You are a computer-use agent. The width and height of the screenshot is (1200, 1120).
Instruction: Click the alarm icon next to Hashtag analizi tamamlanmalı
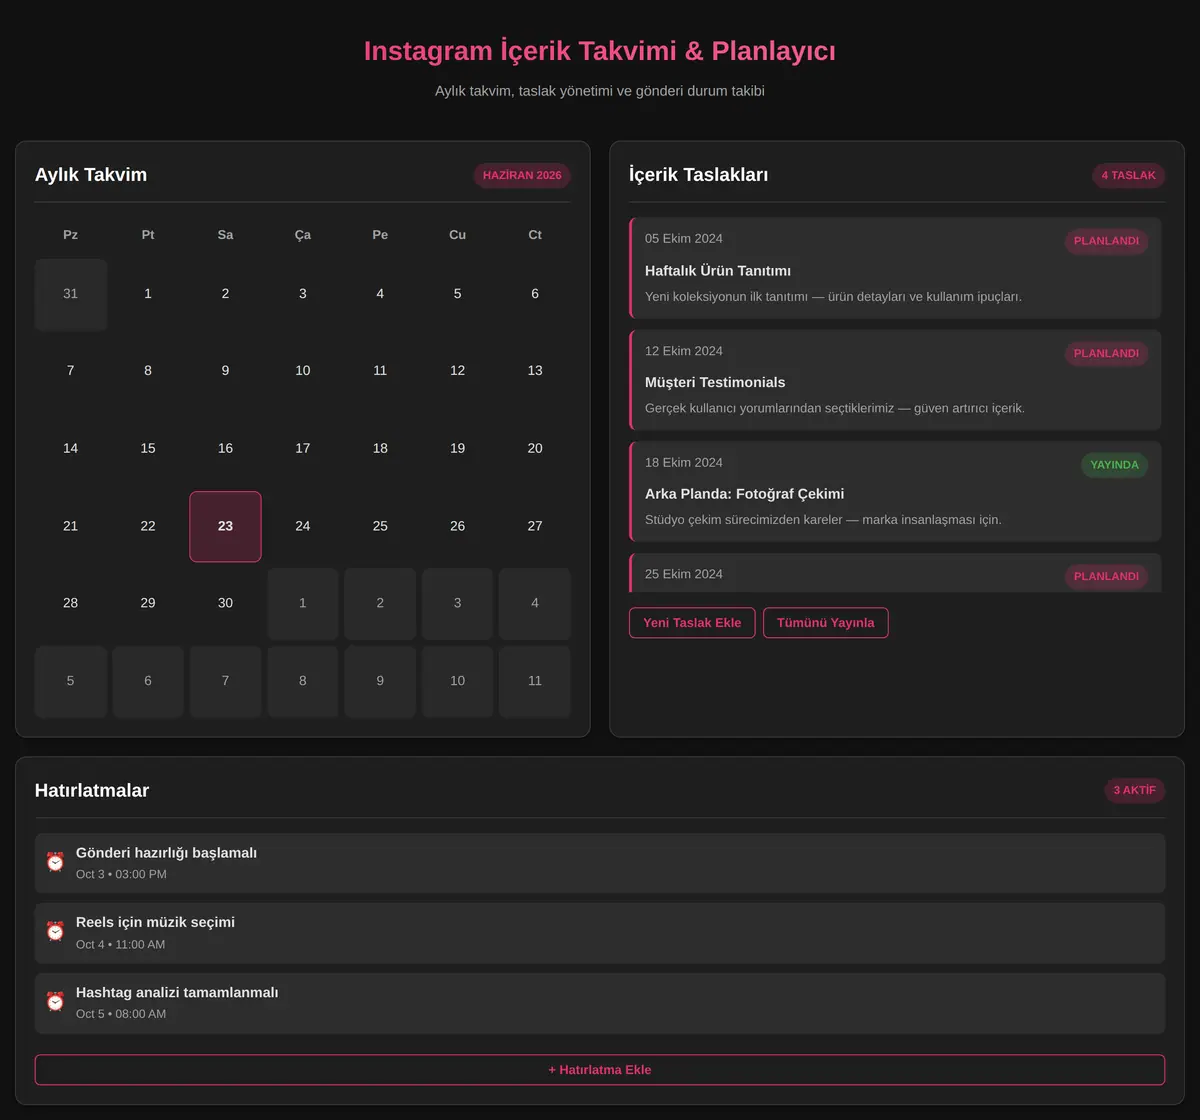[x=55, y=1002]
